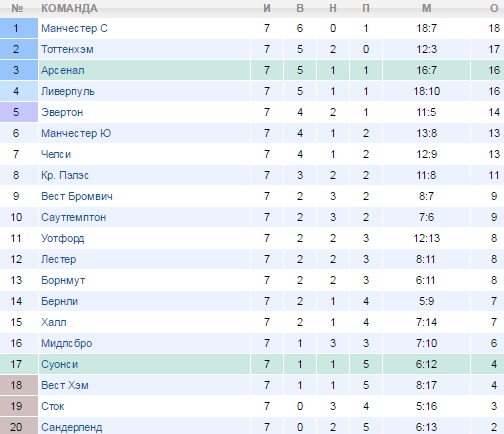504x434 pixels.
Task: Click the position 1 blue rank cell
Action: click(19, 28)
